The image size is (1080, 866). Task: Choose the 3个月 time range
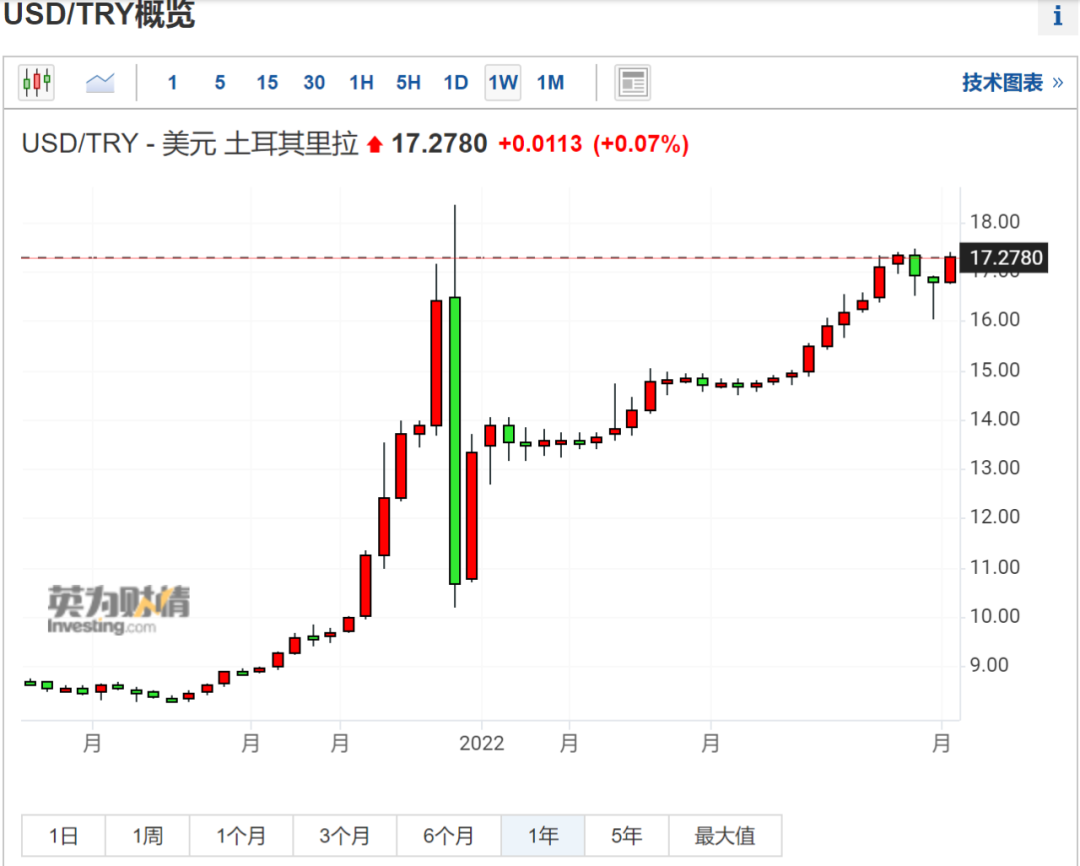[x=345, y=836]
